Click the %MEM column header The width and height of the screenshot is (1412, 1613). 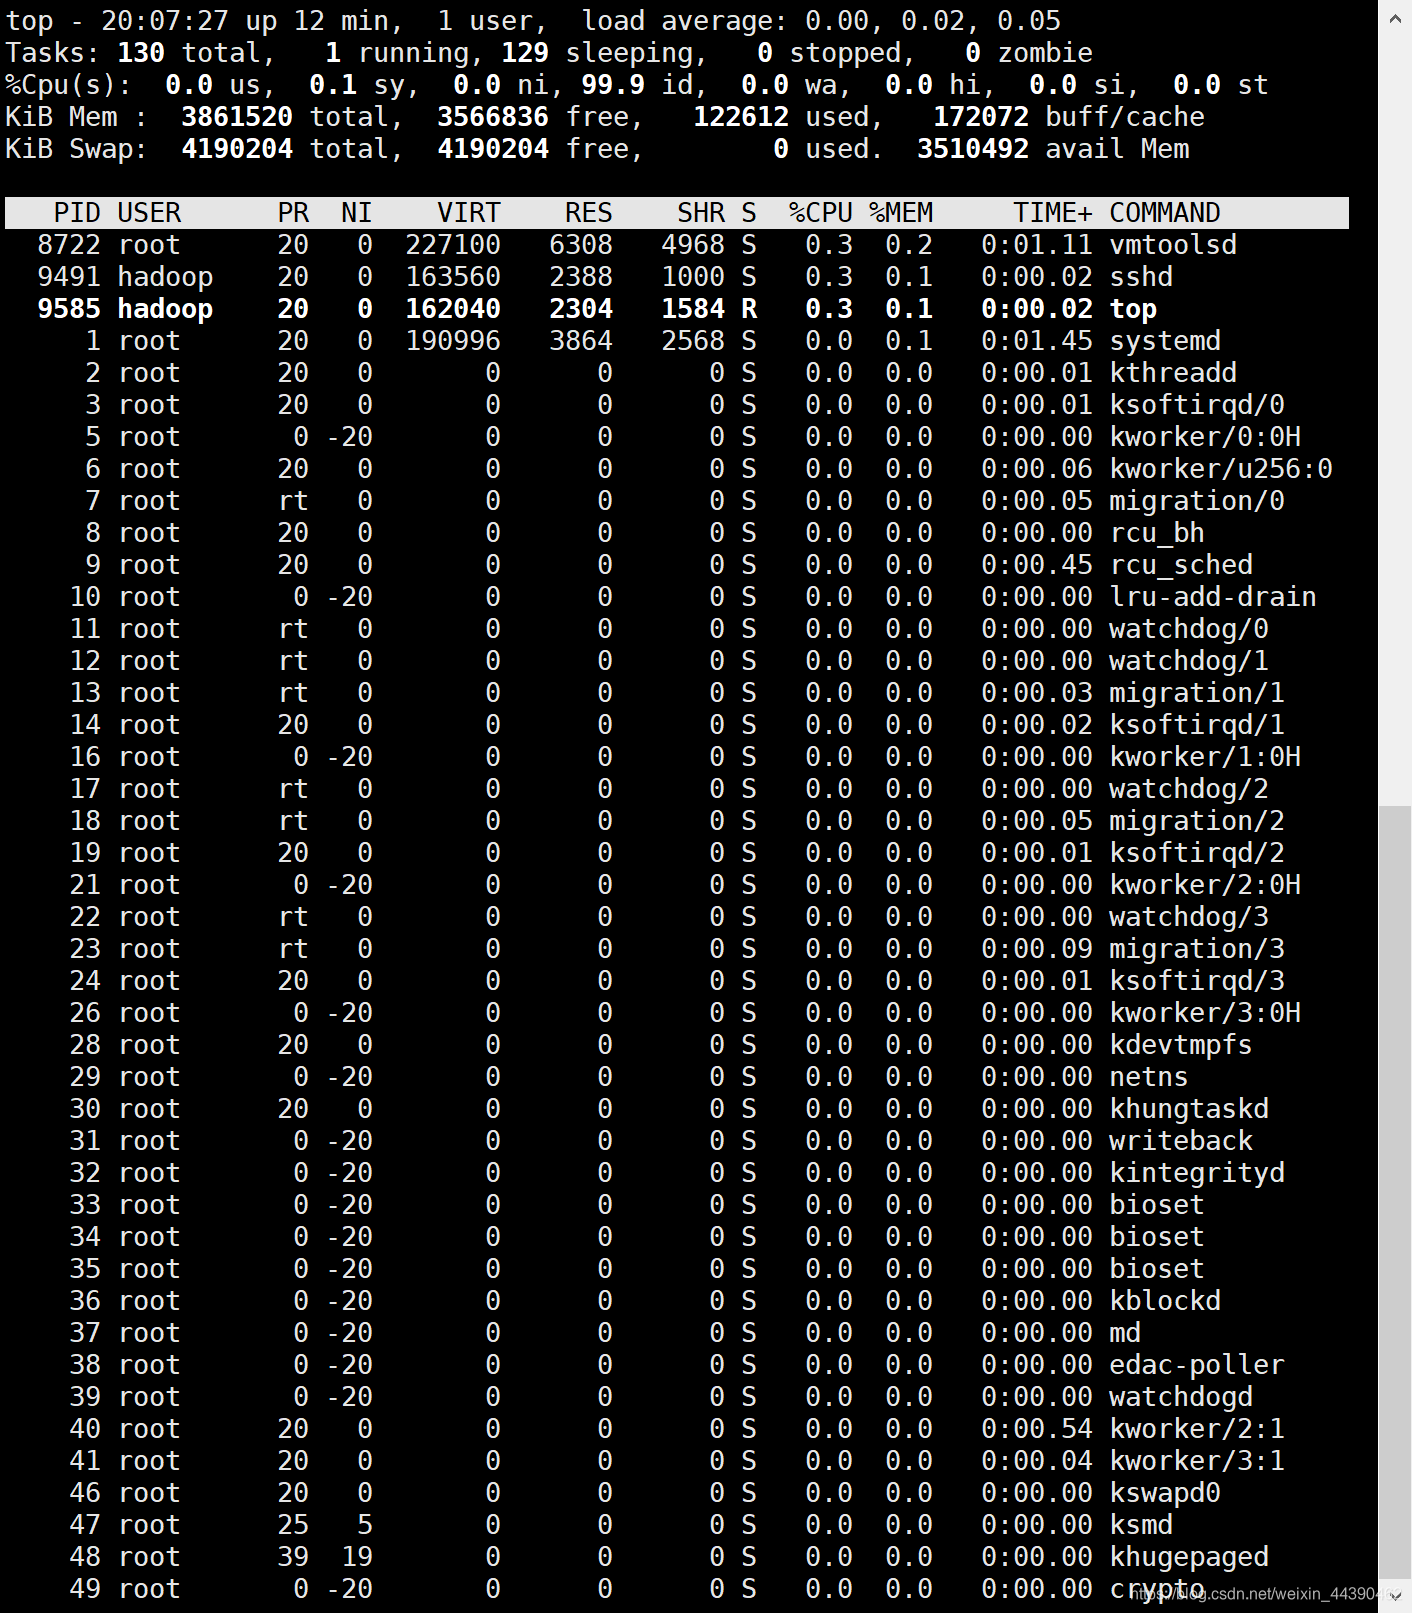click(901, 213)
